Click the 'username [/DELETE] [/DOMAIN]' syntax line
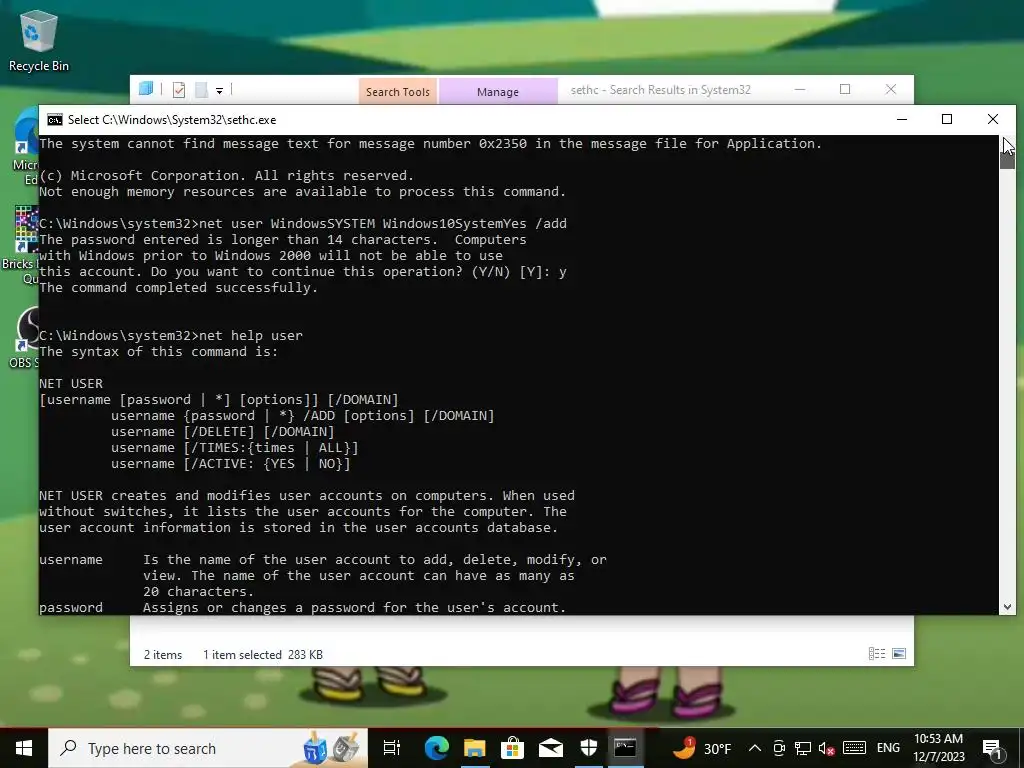This screenshot has width=1024, height=768. pos(223,432)
